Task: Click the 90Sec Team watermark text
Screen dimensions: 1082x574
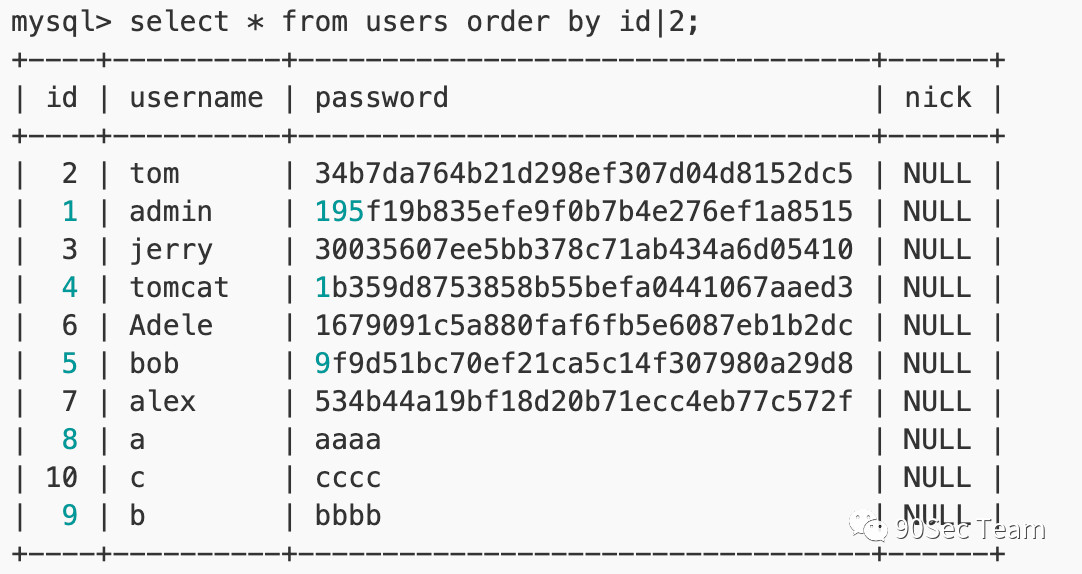Action: click(x=970, y=529)
